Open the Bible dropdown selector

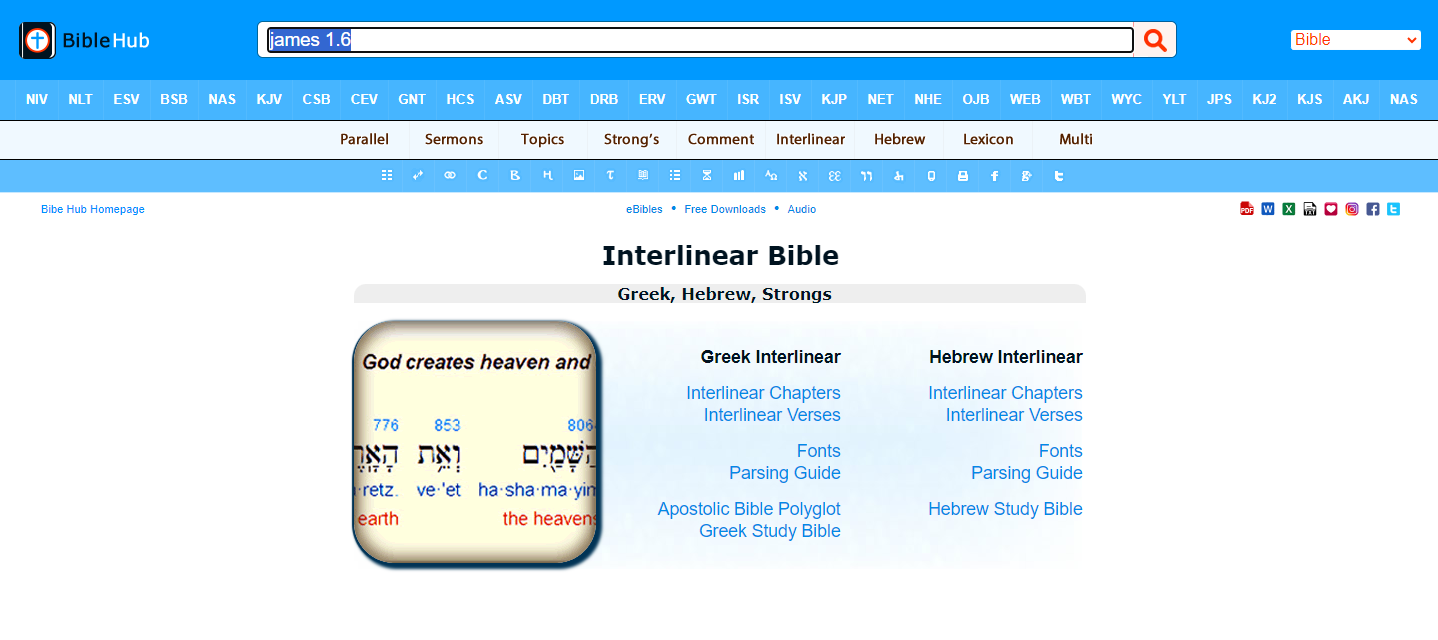(1356, 40)
